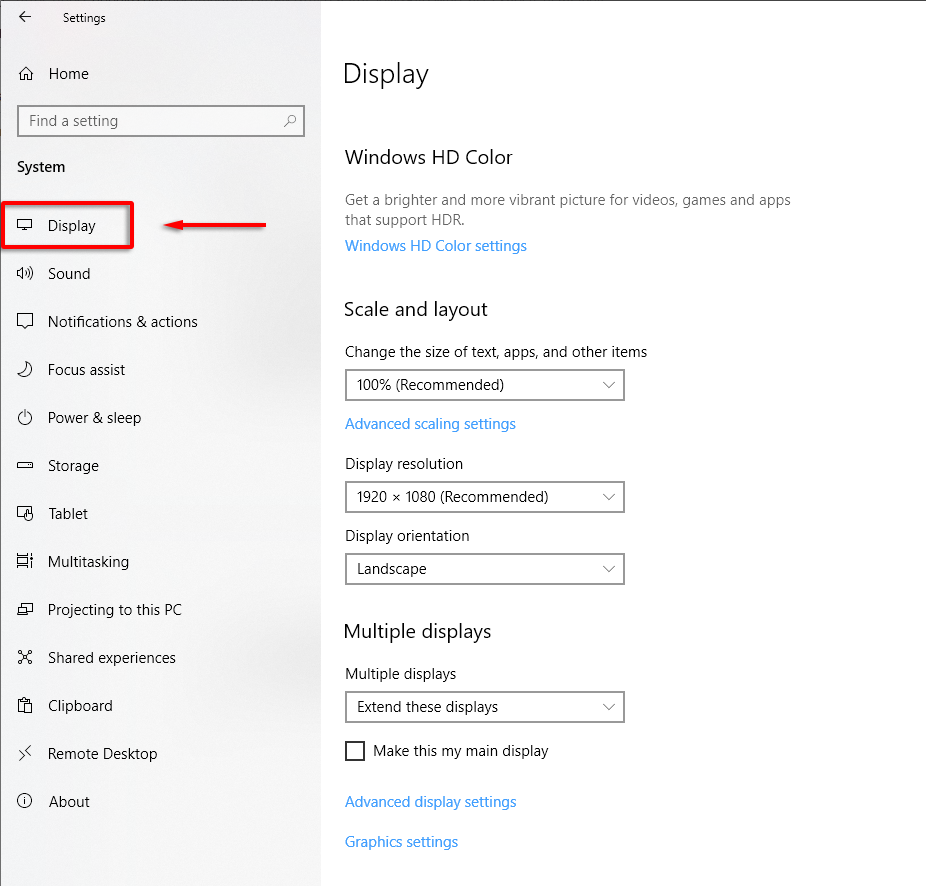Open the Graphics settings link
Screen dimensions: 926x886
point(401,842)
